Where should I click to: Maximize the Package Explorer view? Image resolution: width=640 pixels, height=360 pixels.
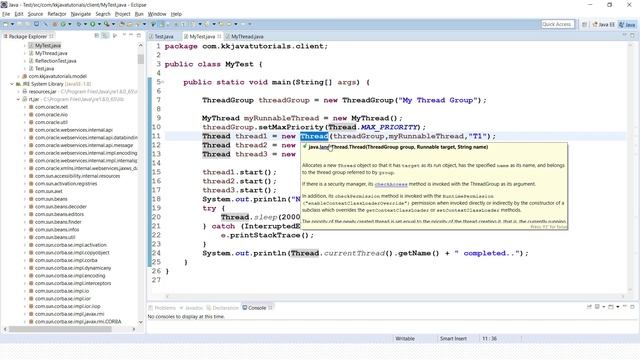[x=139, y=36]
